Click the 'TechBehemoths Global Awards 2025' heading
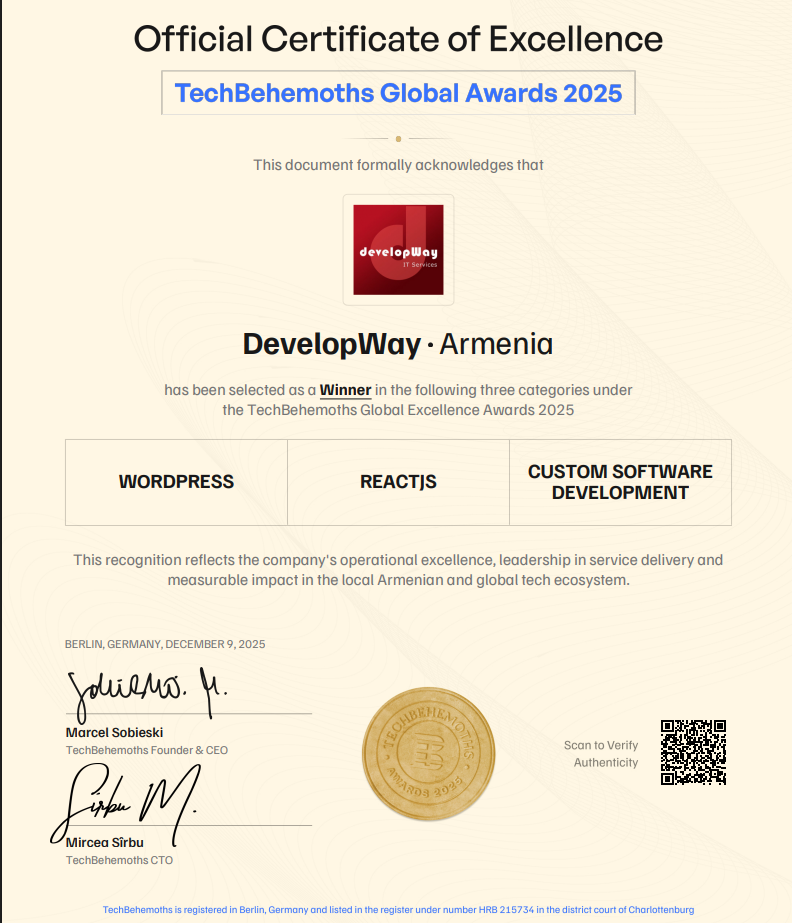 click(x=399, y=93)
